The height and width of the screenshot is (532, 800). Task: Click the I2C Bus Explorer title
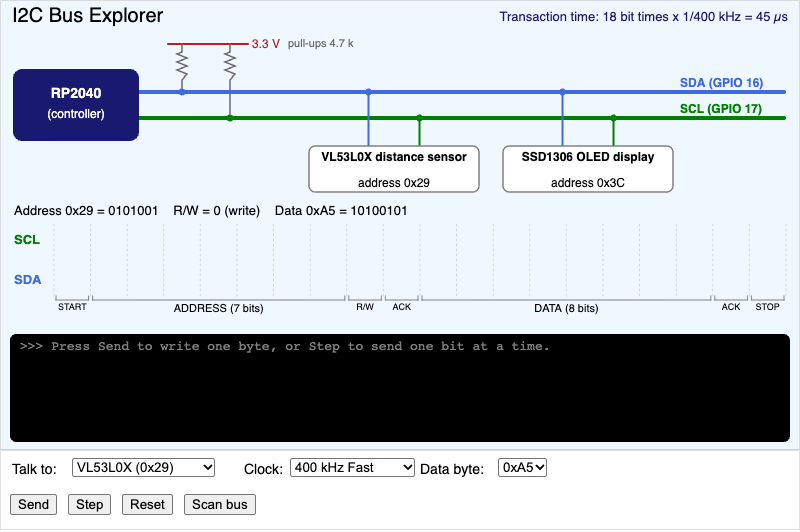88,16
